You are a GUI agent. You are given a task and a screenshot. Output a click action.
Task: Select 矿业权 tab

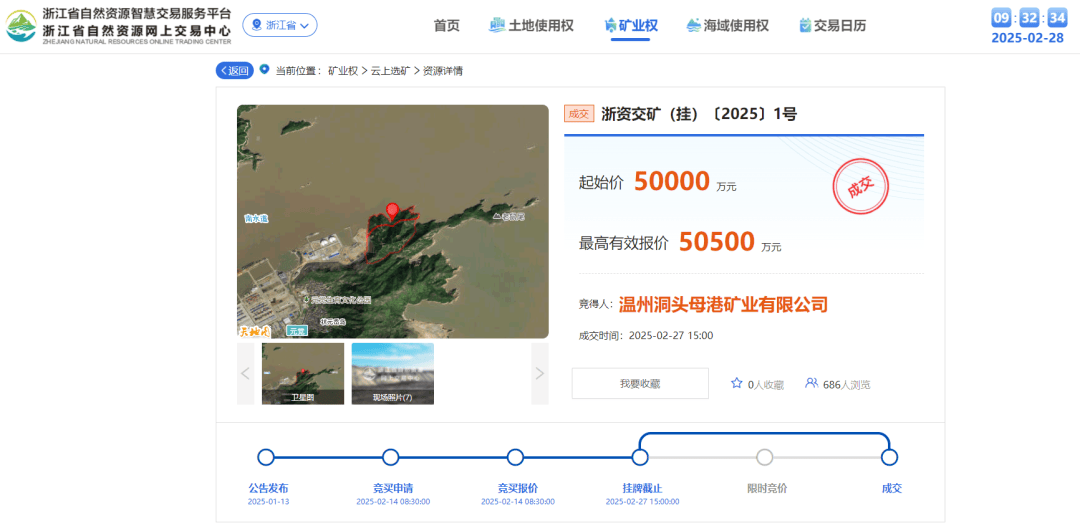point(630,26)
